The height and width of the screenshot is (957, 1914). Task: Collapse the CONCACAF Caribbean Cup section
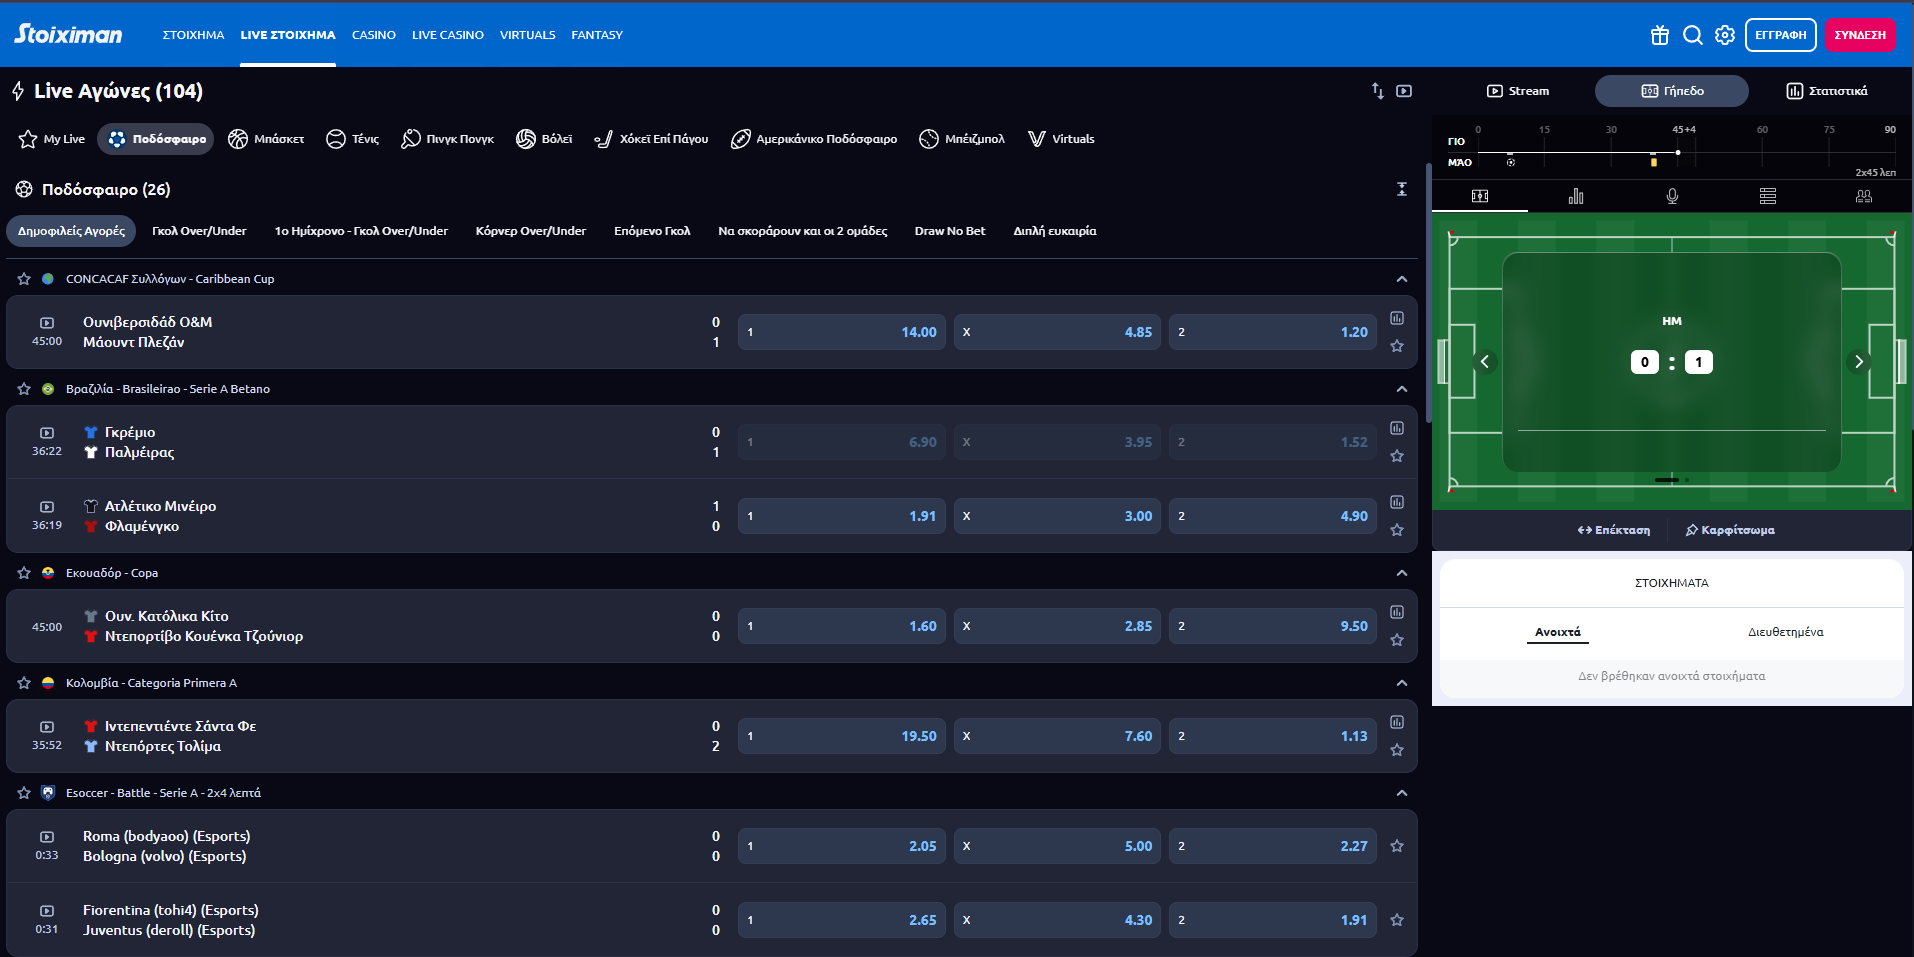(1401, 279)
